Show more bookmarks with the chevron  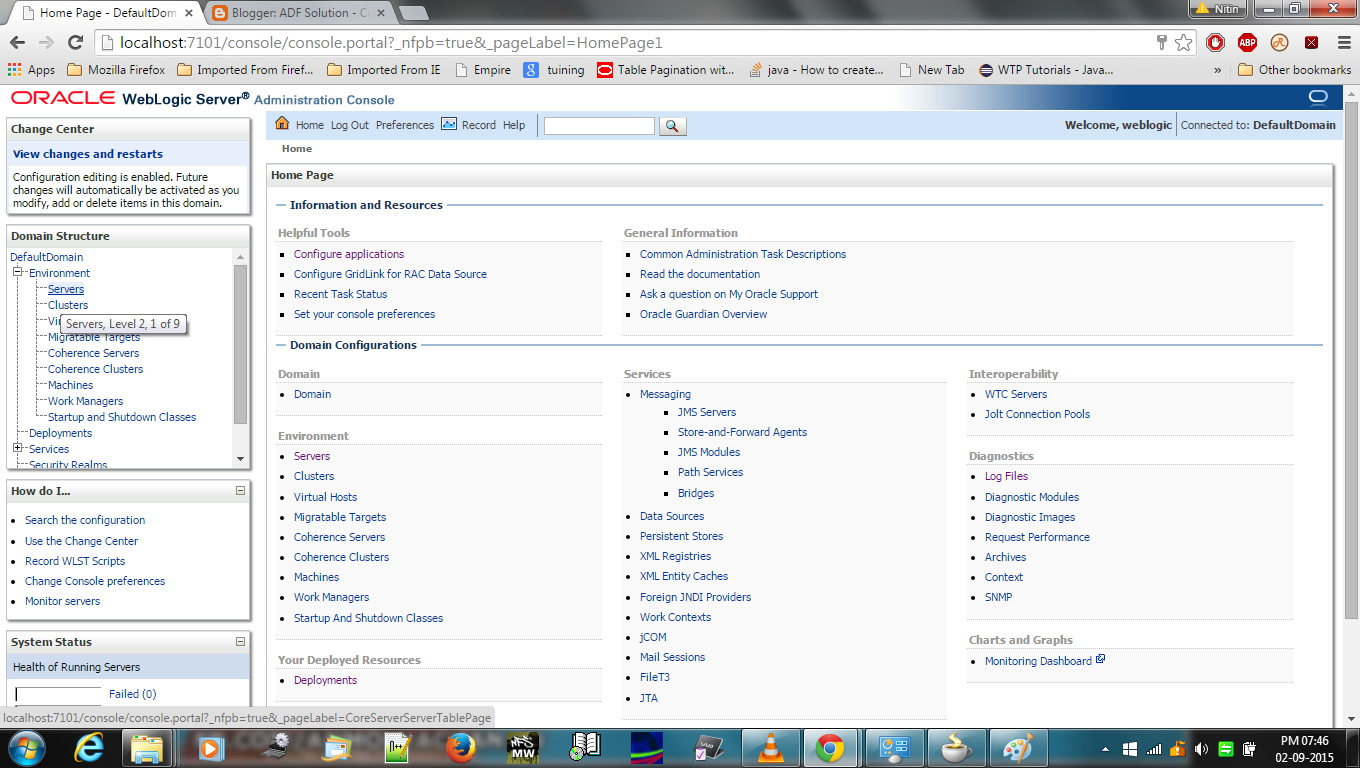1217,70
